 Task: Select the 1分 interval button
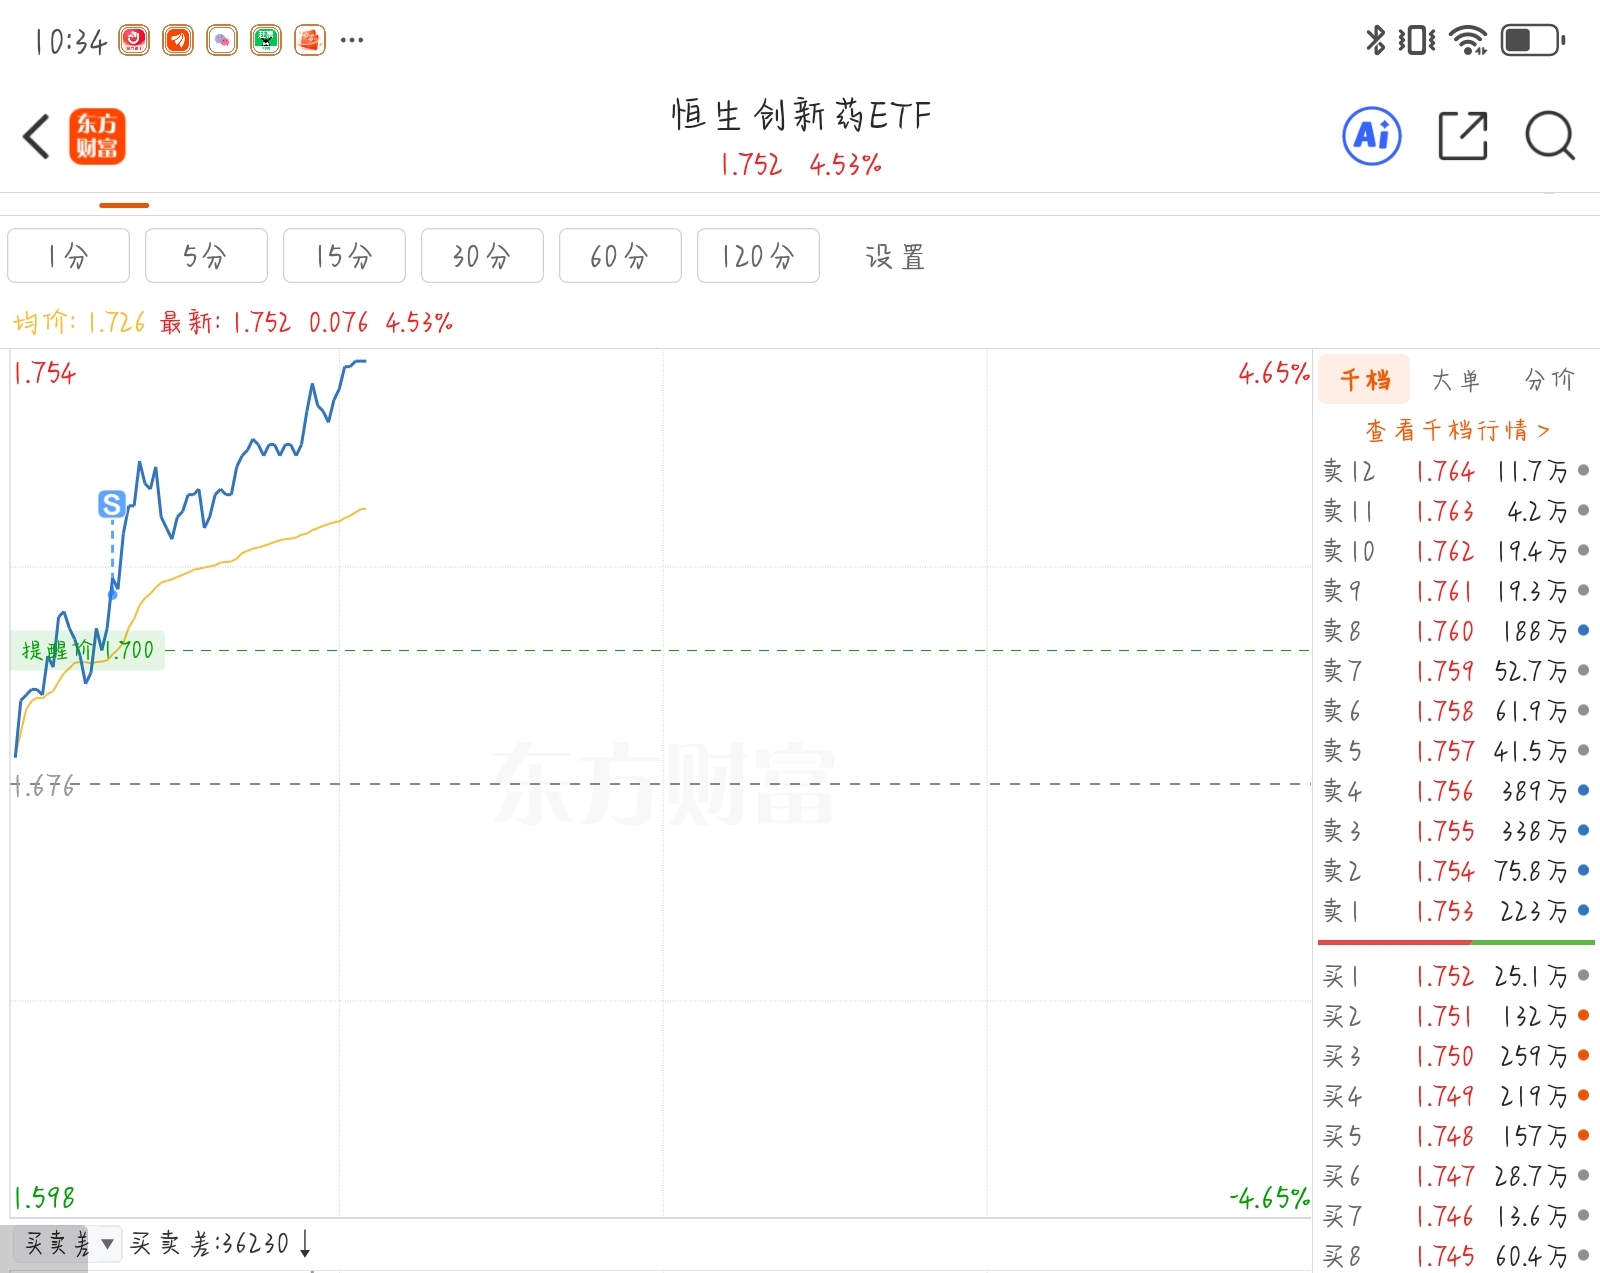click(x=68, y=256)
